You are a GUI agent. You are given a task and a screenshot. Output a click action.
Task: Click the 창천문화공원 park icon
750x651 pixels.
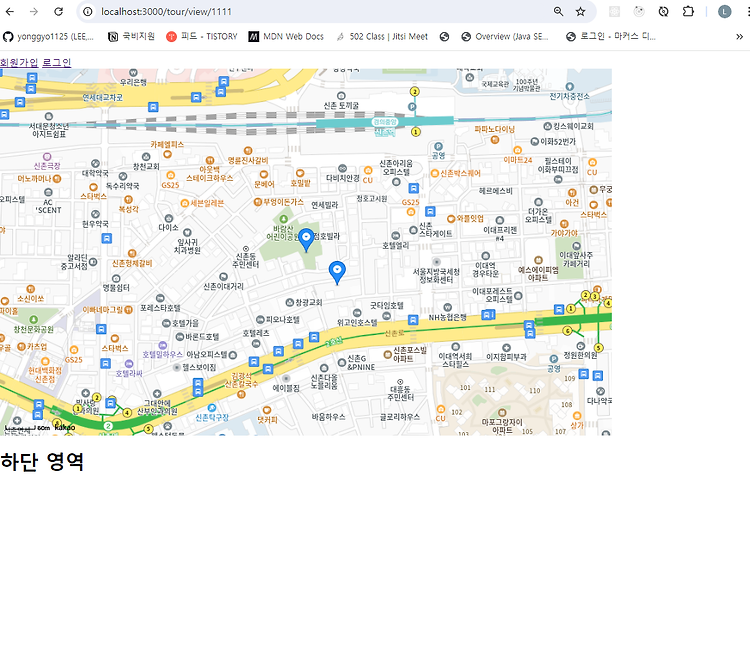coord(33,320)
